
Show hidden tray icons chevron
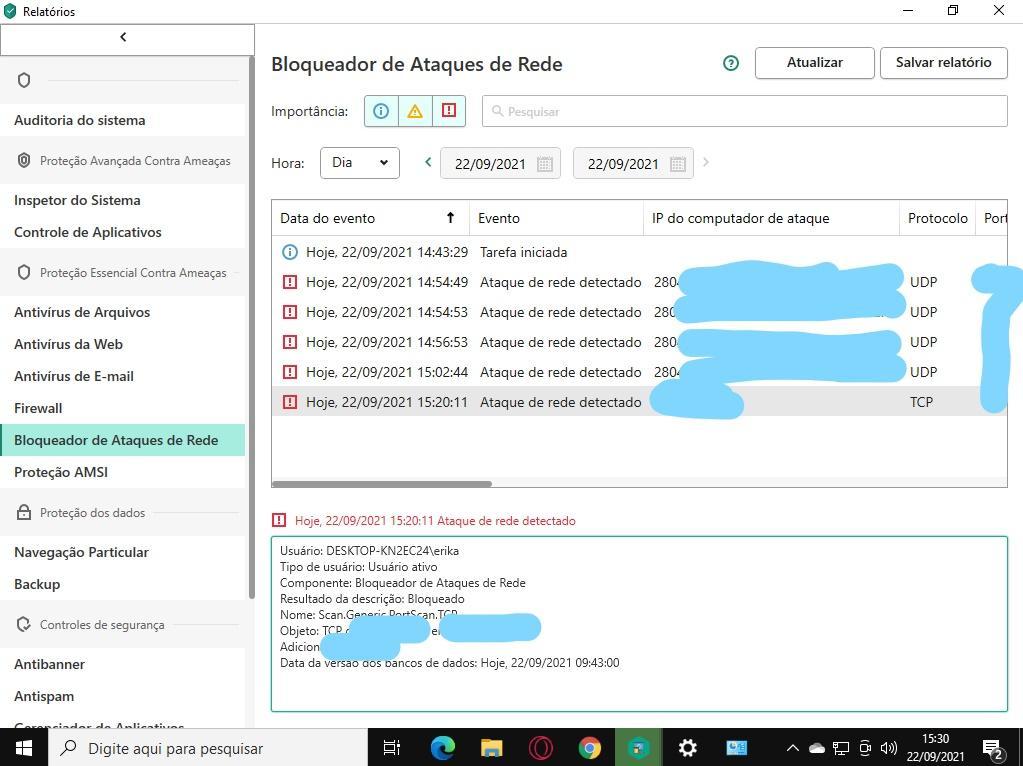792,748
